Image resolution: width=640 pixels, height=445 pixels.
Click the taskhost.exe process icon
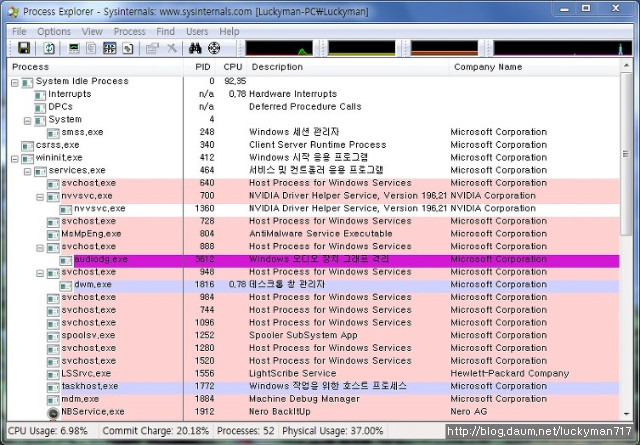pyautogui.click(x=53, y=387)
